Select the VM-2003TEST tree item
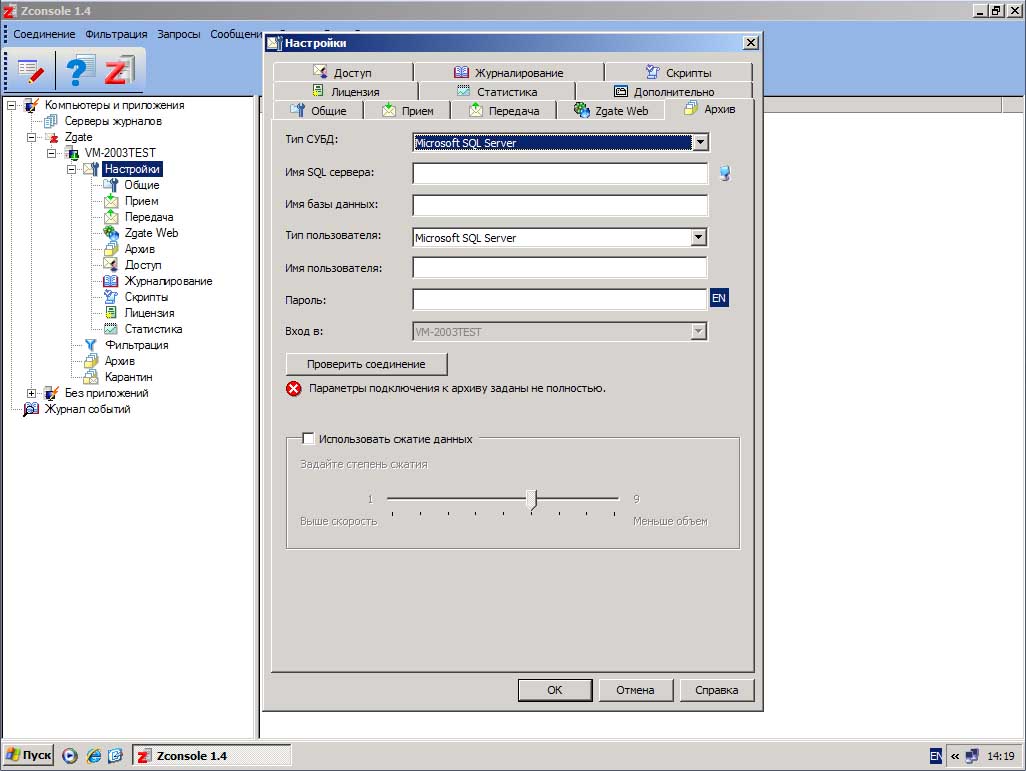Viewport: 1026px width, 771px height. coord(120,153)
